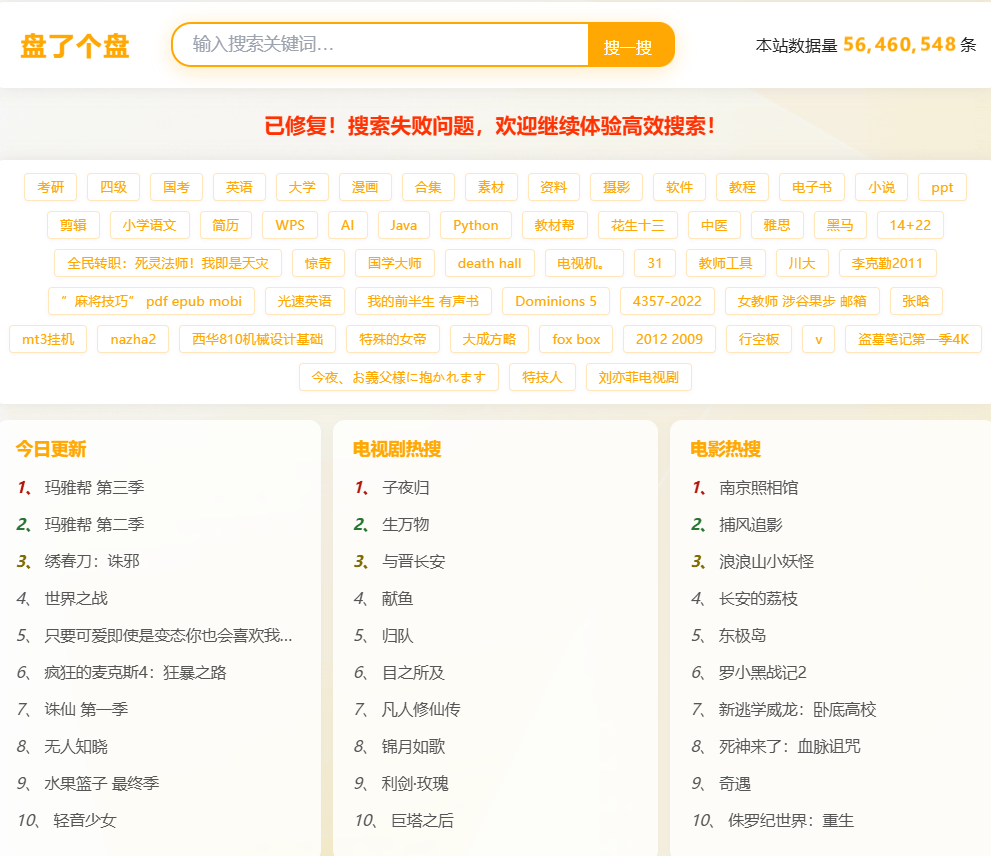Select the 雅思 tag
991x856 pixels.
[776, 225]
